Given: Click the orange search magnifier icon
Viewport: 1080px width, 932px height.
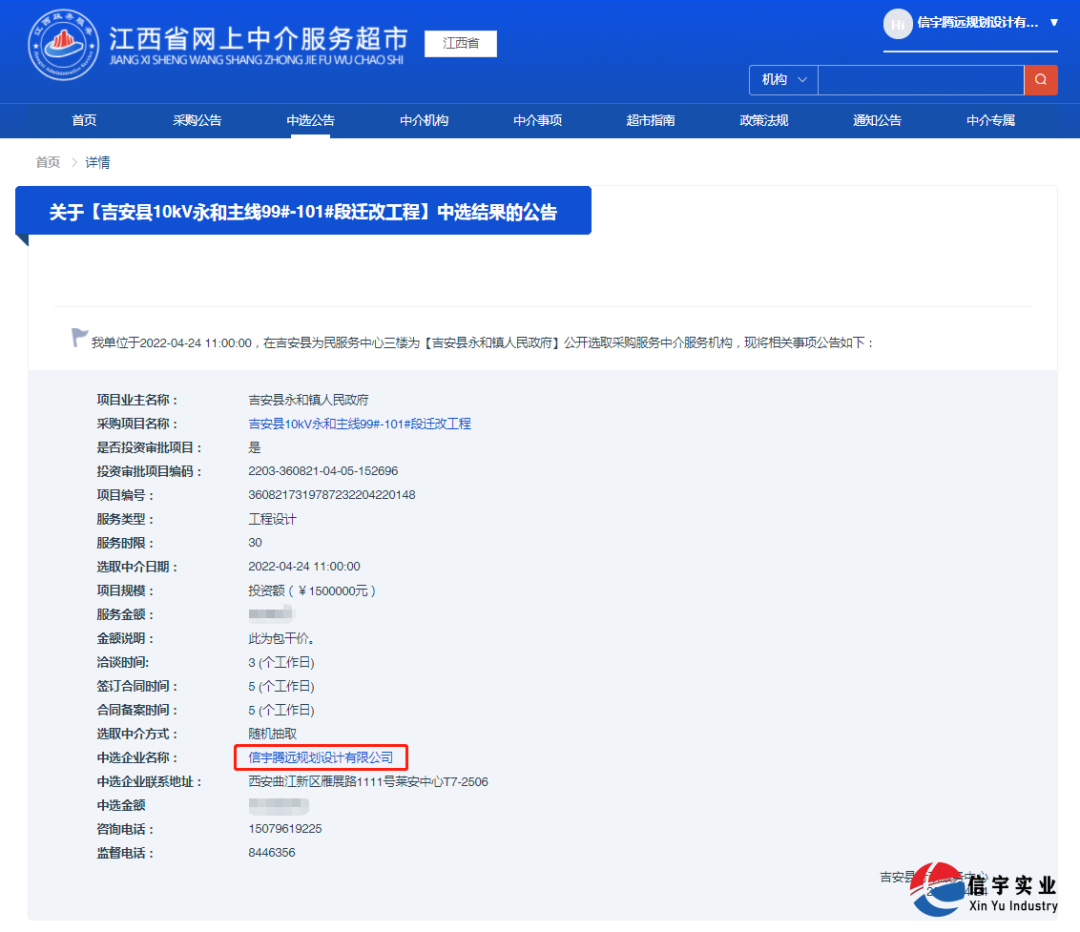Looking at the screenshot, I should [1041, 79].
